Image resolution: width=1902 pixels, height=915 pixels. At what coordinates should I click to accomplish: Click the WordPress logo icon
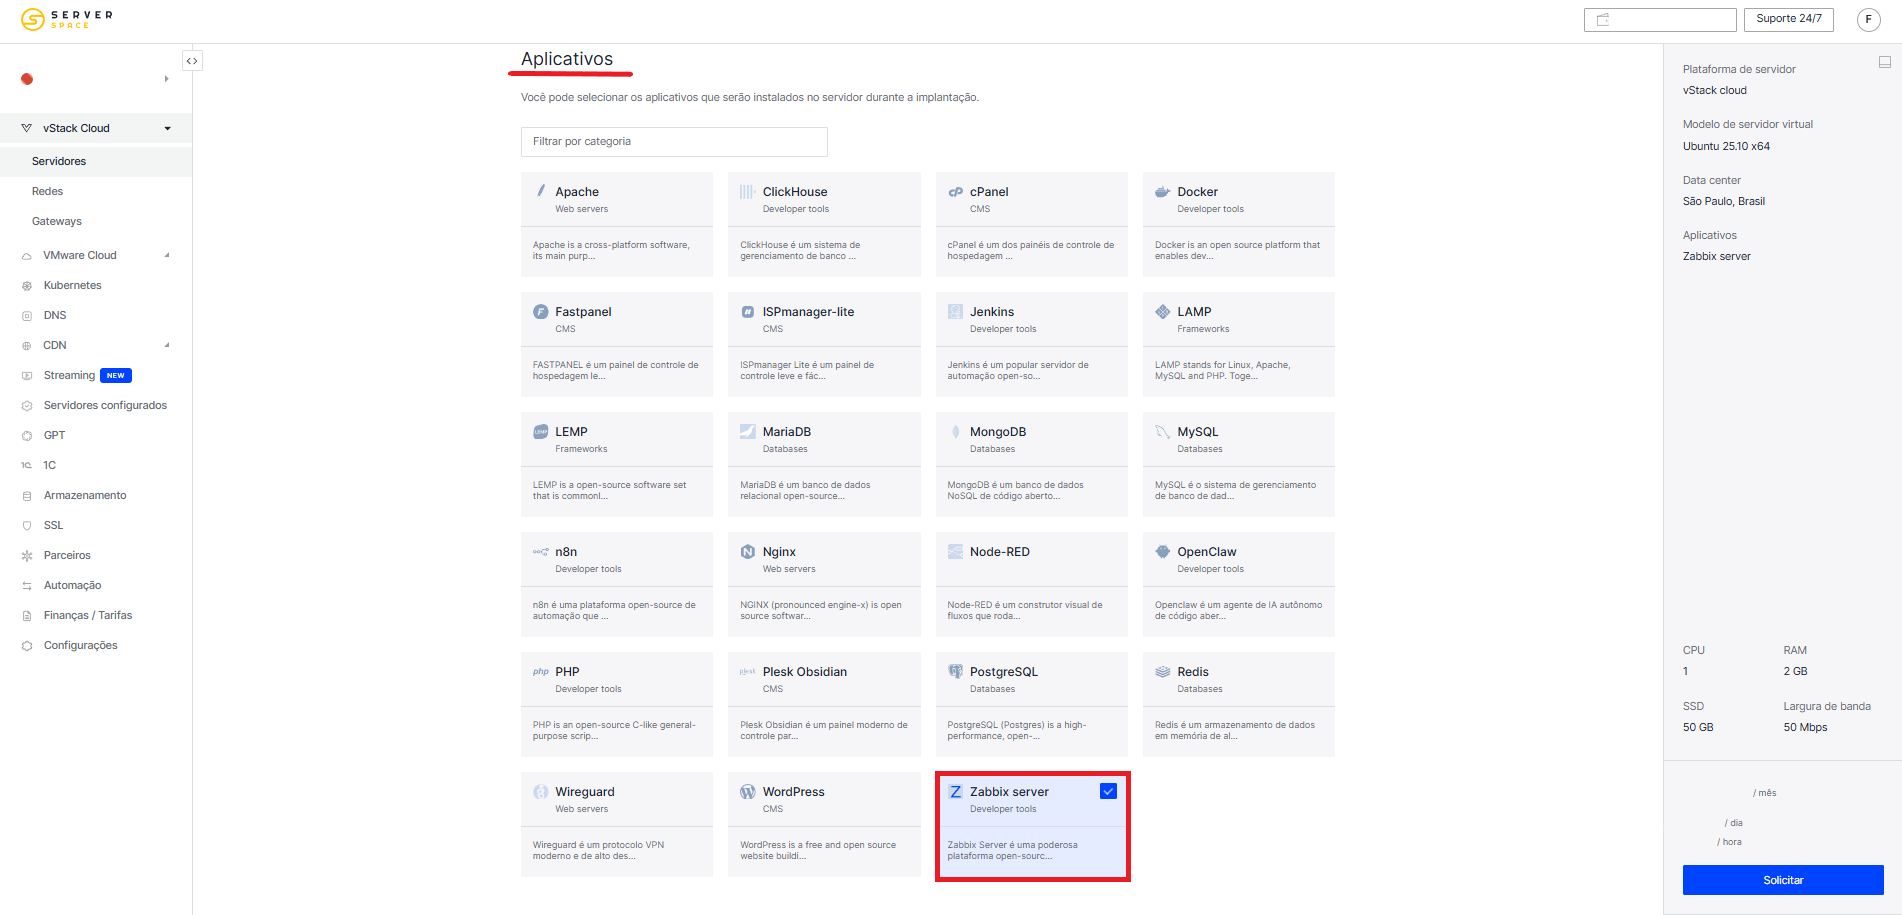coord(747,791)
